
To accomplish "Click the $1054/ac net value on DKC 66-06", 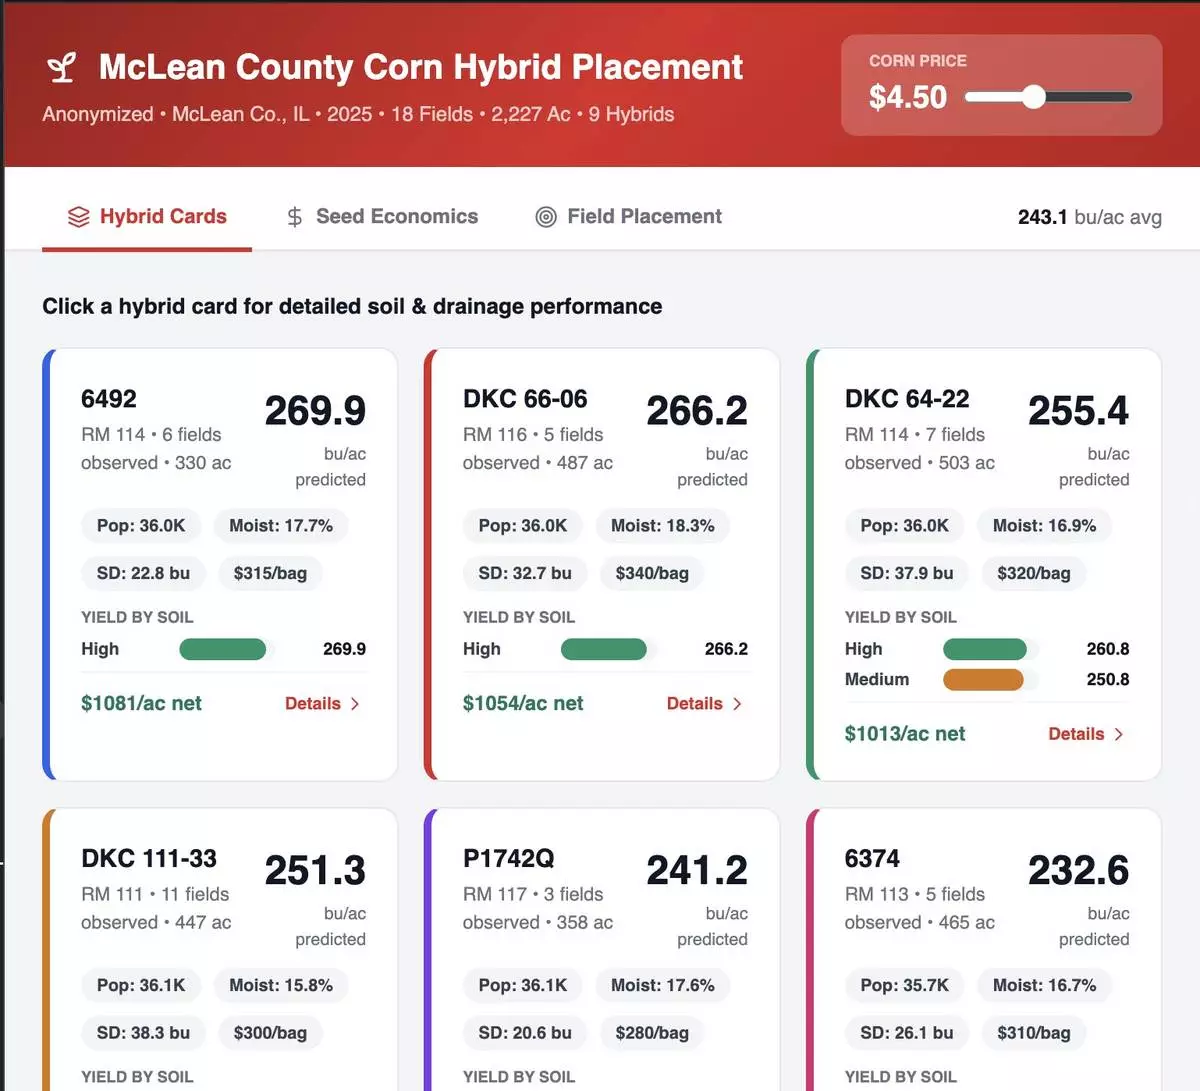I will pyautogui.click(x=524, y=703).
